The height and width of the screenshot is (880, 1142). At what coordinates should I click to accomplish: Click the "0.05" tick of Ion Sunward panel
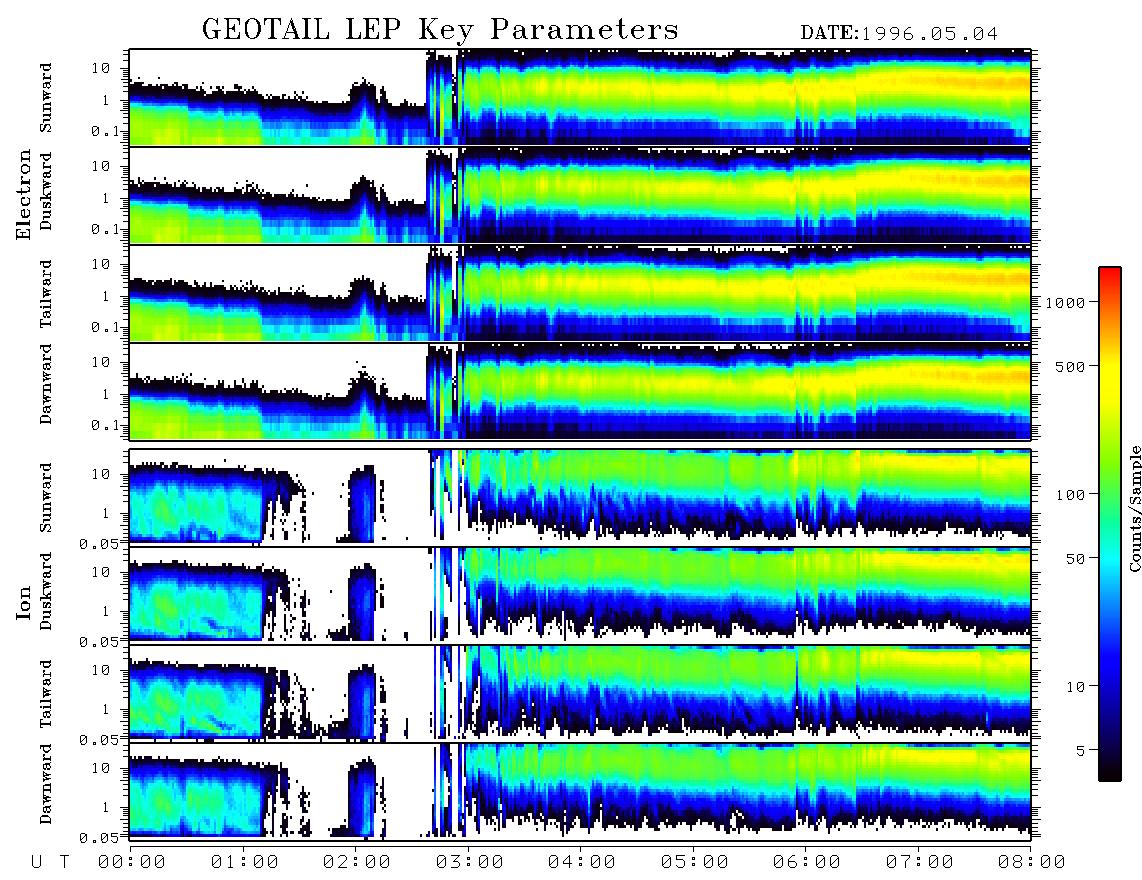coord(99,543)
